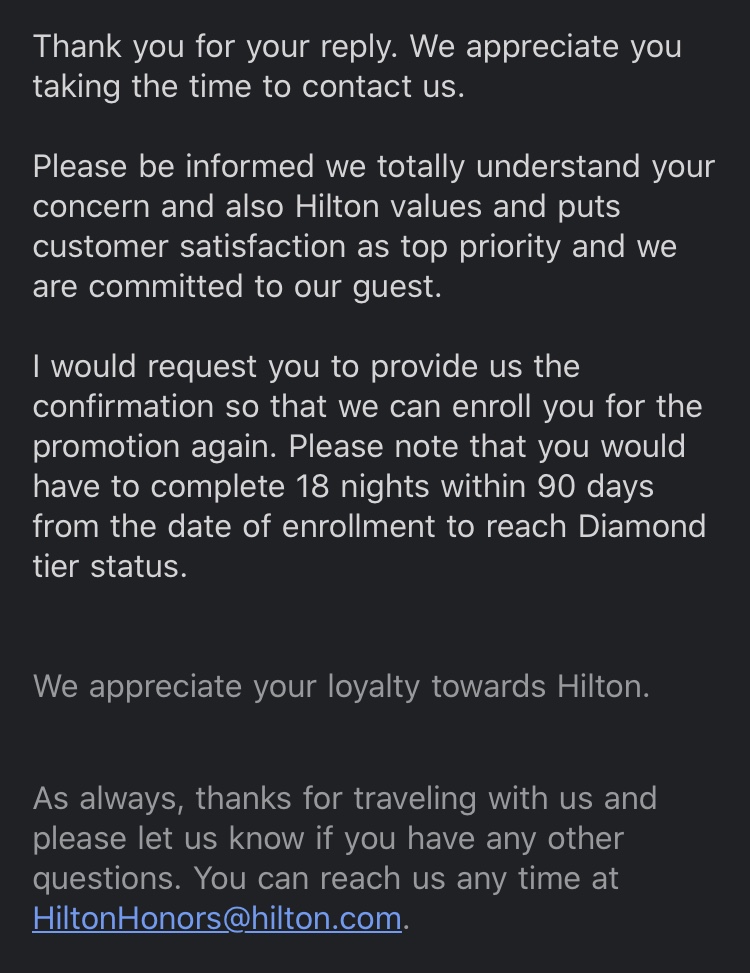Tap "We appreciate your loyalty towards Hilton" line
Image resolution: width=750 pixels, height=973 pixels.
click(x=341, y=686)
